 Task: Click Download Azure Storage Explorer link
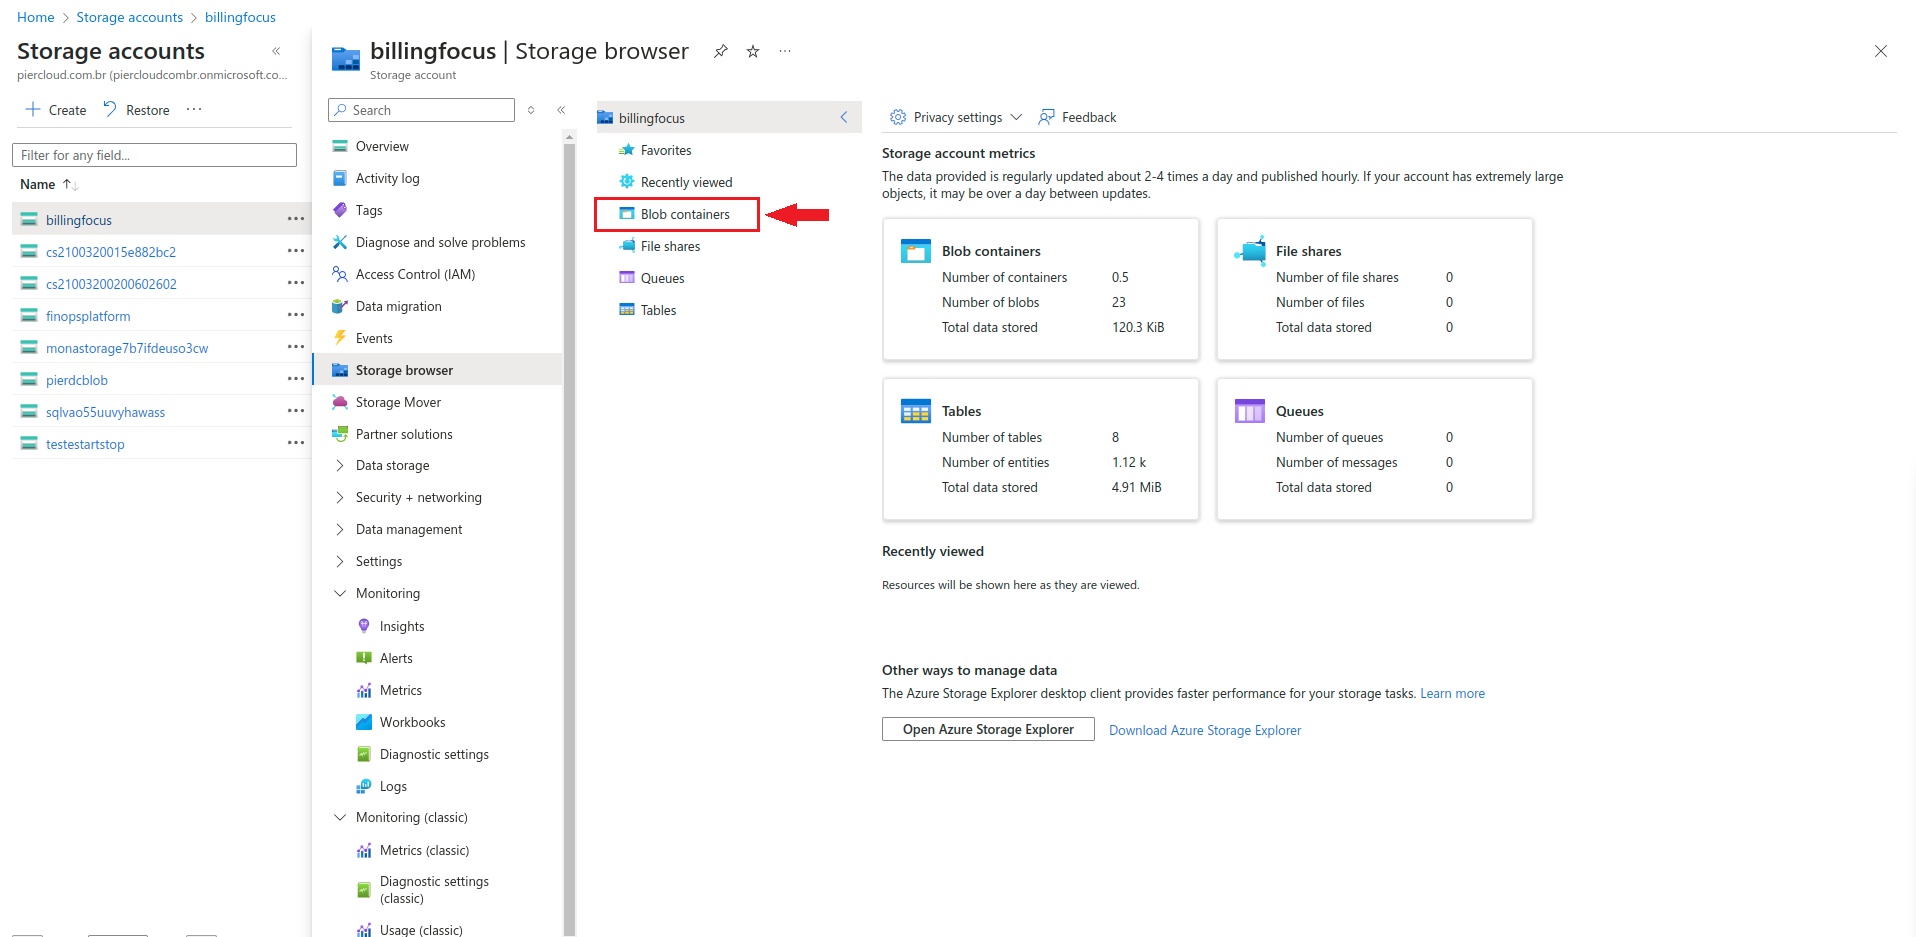[1204, 730]
